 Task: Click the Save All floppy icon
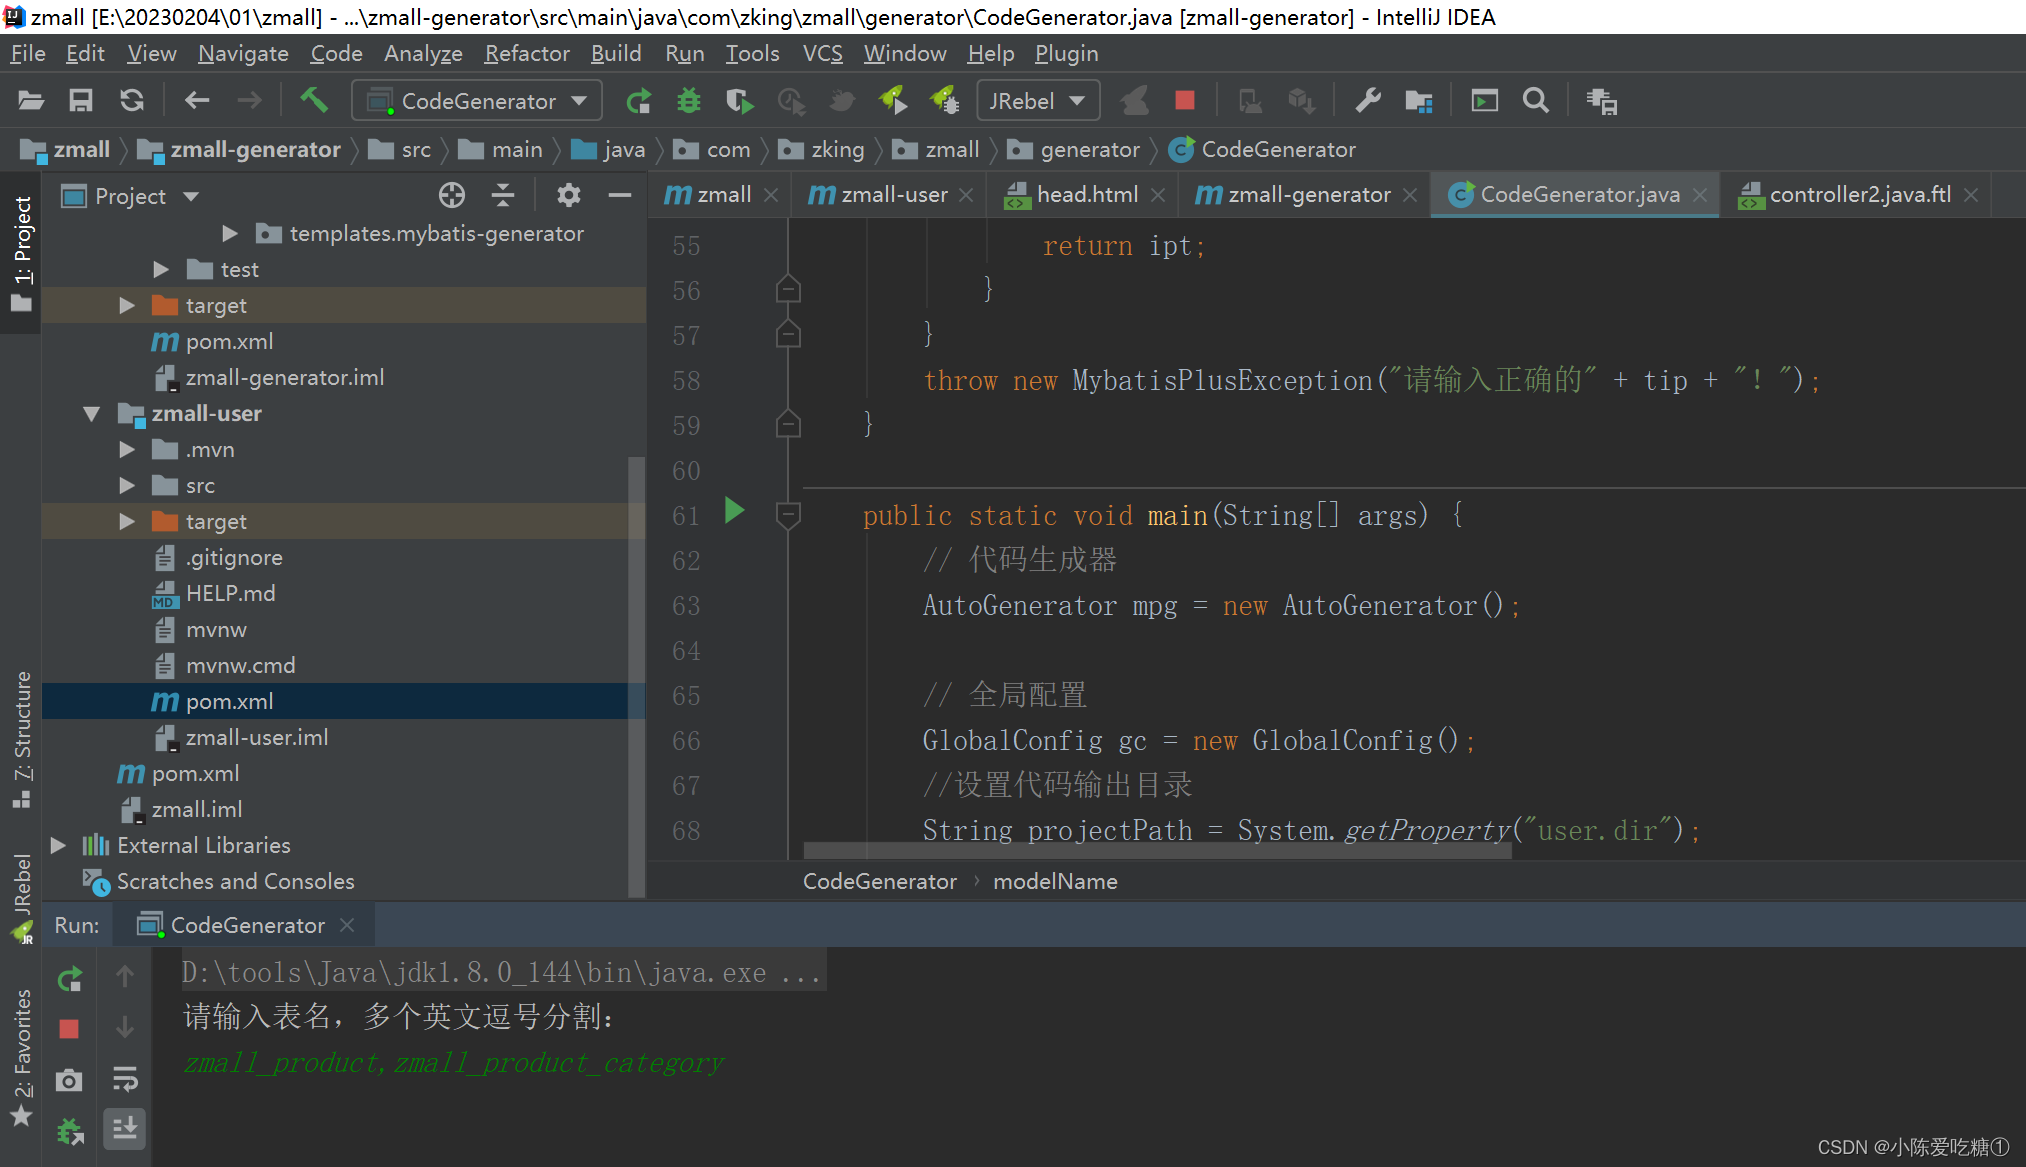pyautogui.click(x=81, y=101)
